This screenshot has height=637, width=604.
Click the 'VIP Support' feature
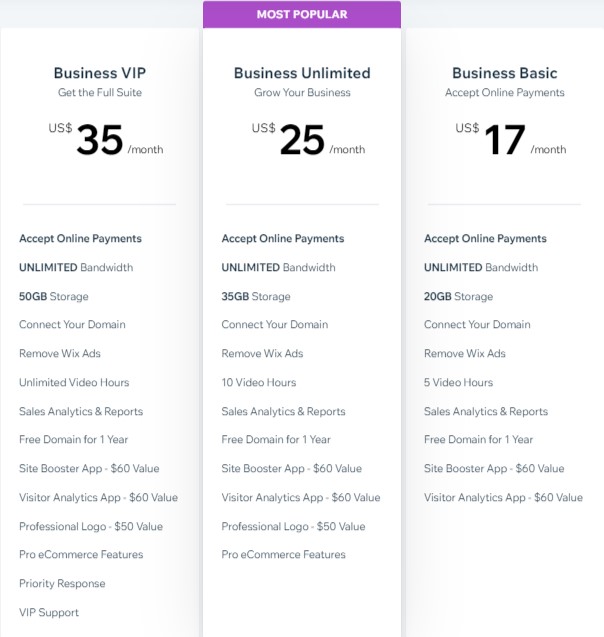click(x=49, y=613)
